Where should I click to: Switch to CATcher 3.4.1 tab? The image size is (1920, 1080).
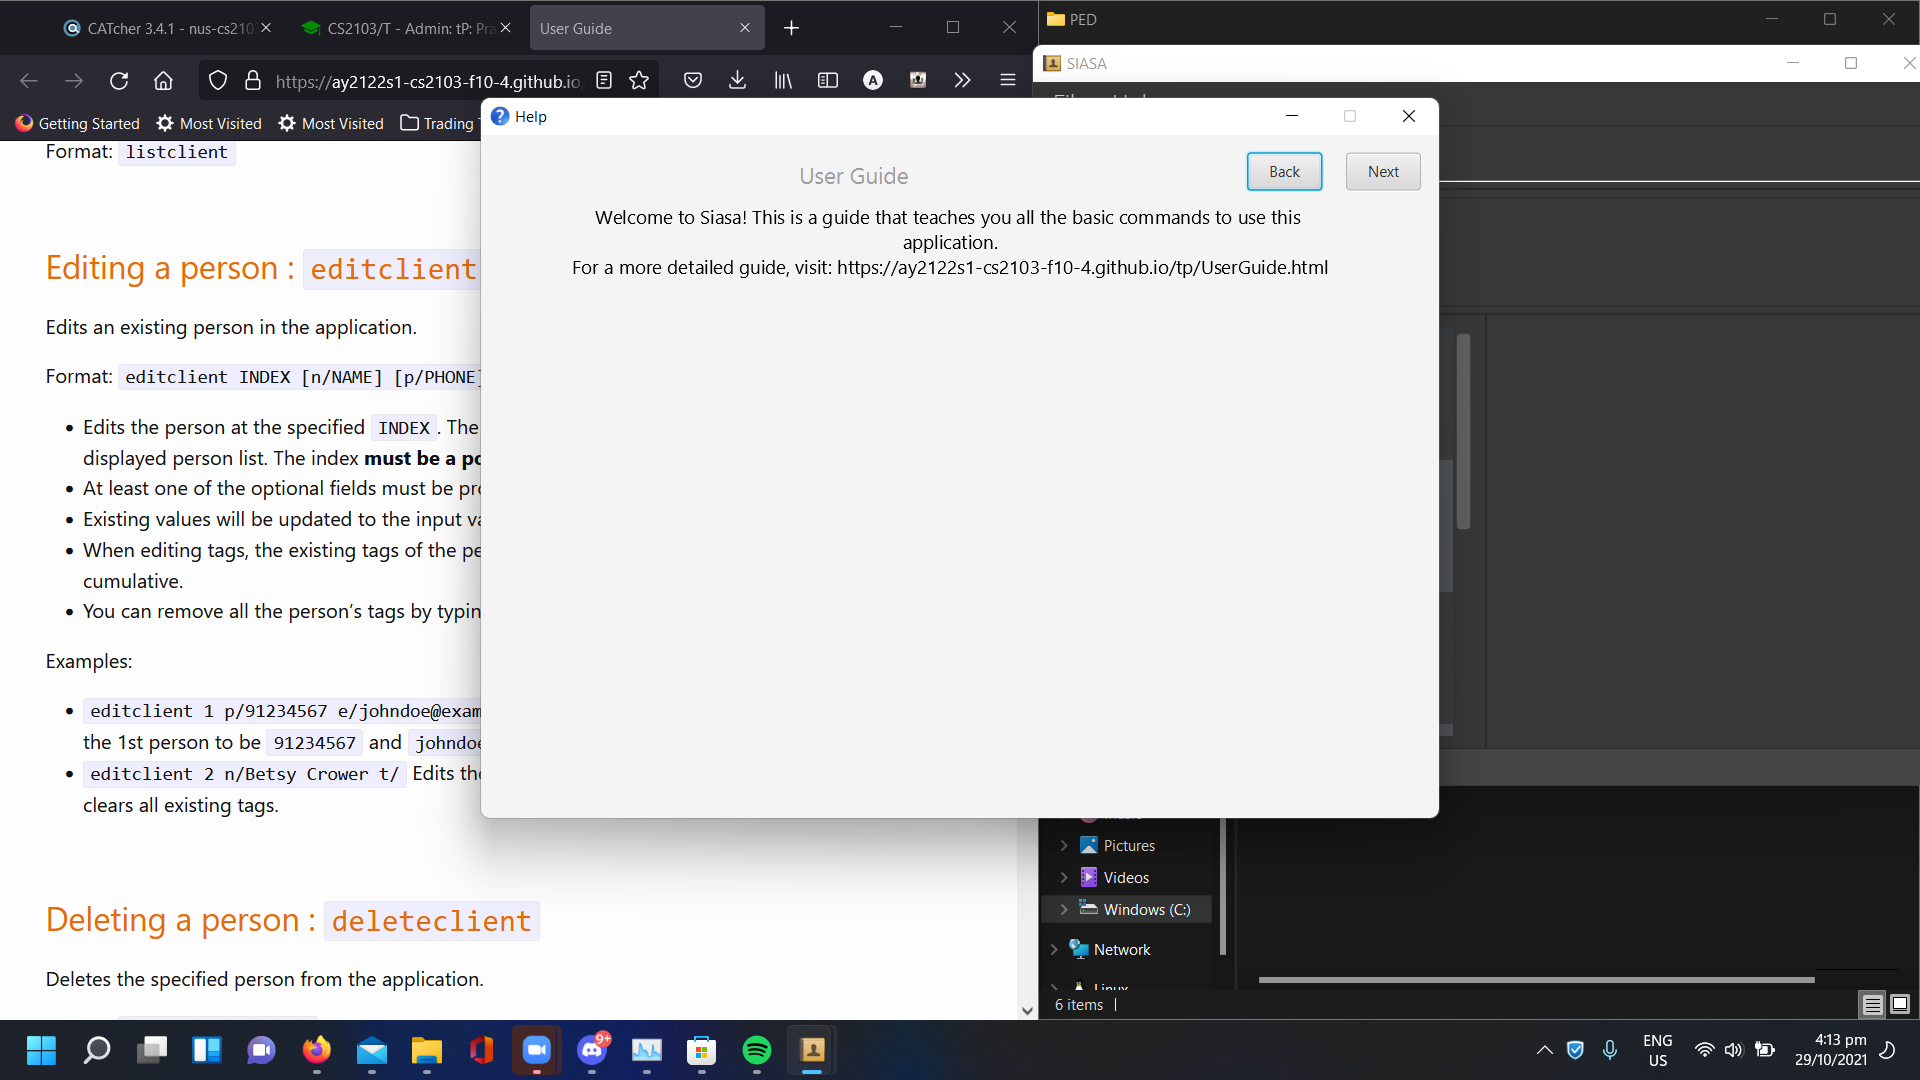(x=160, y=28)
